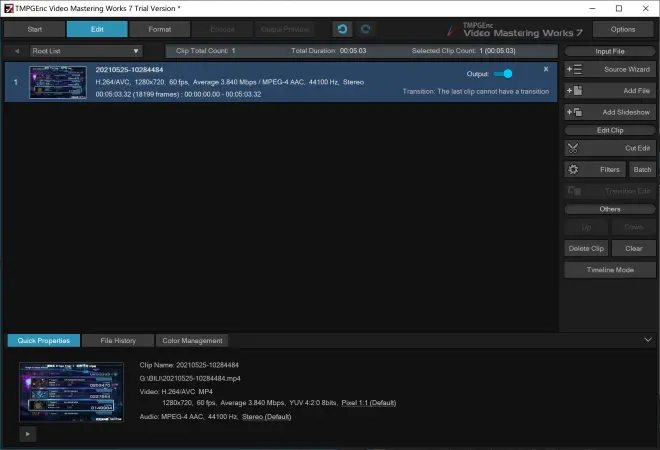Click the Clear button

coord(633,248)
